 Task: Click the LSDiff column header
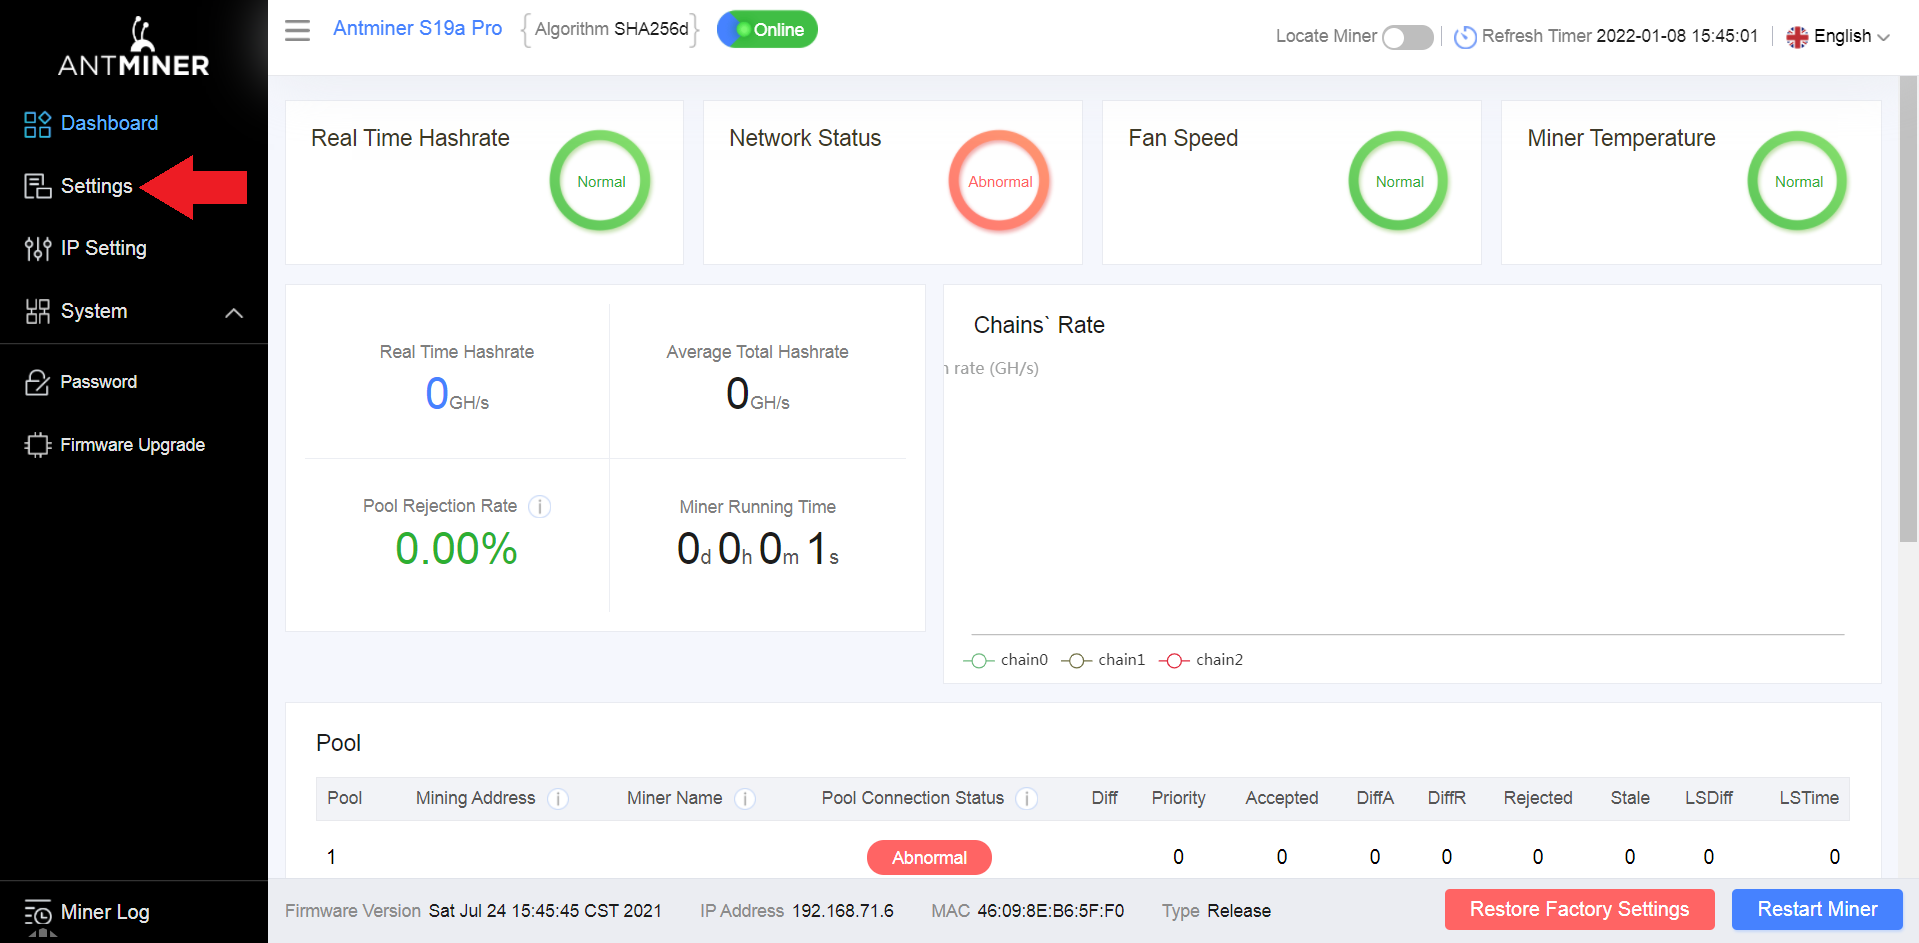click(1708, 798)
